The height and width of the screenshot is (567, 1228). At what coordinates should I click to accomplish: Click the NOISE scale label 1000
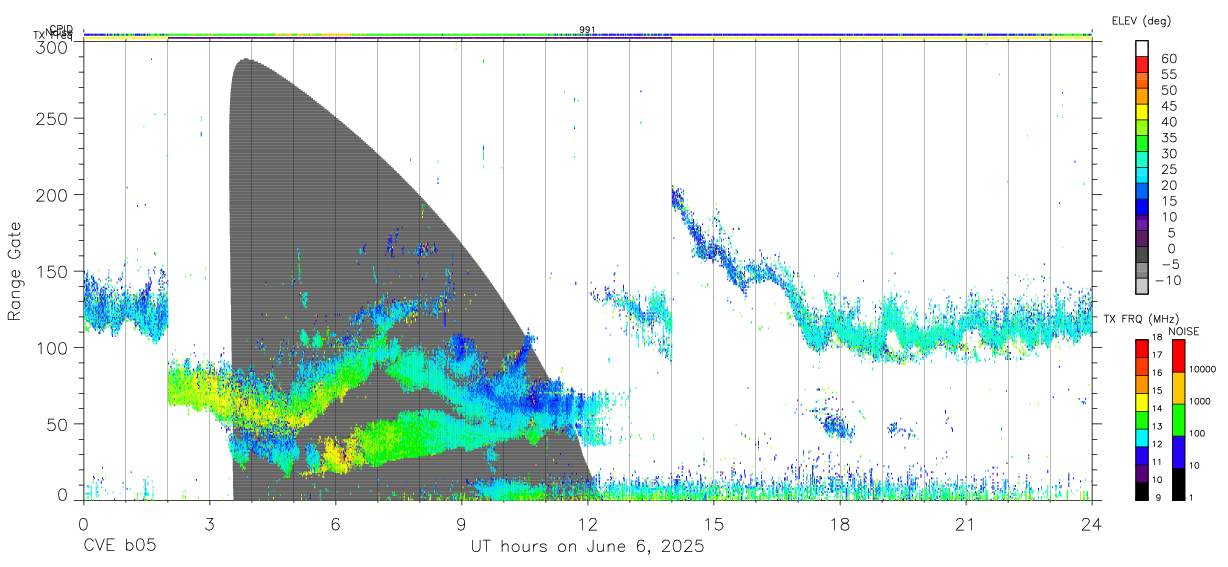pyautogui.click(x=1200, y=401)
